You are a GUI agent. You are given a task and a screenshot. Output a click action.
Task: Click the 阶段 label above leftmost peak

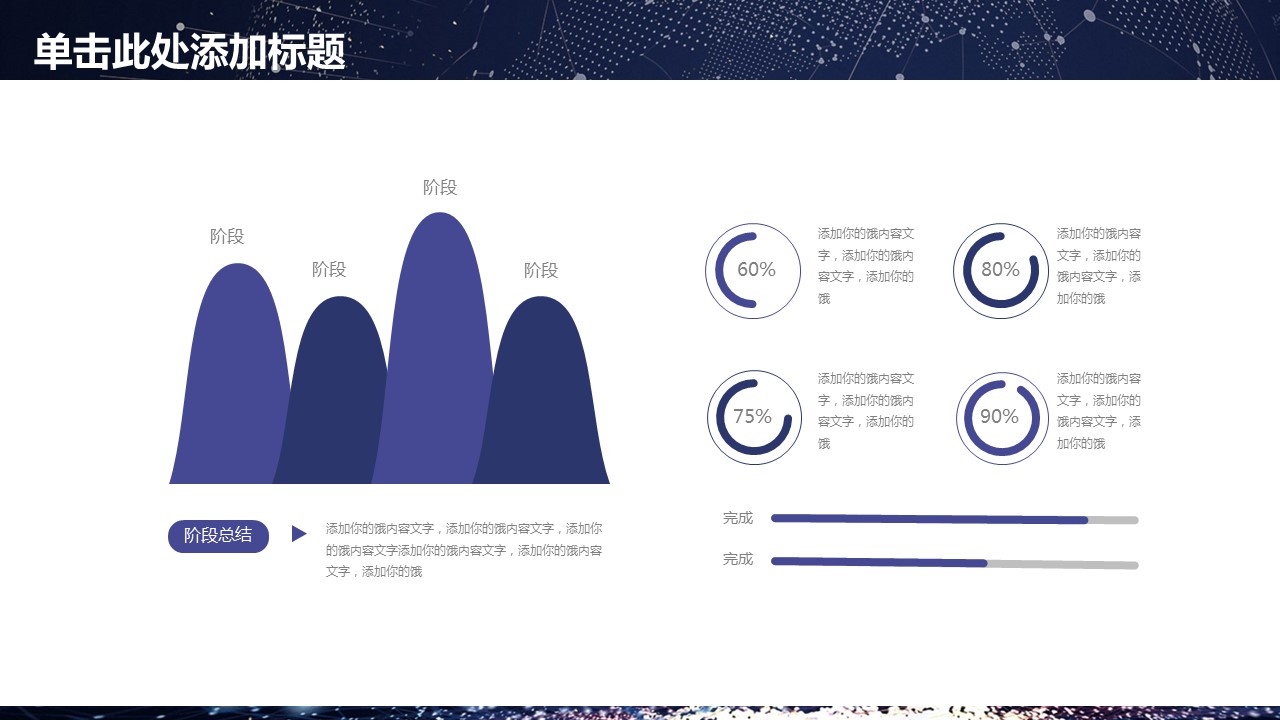(x=227, y=236)
